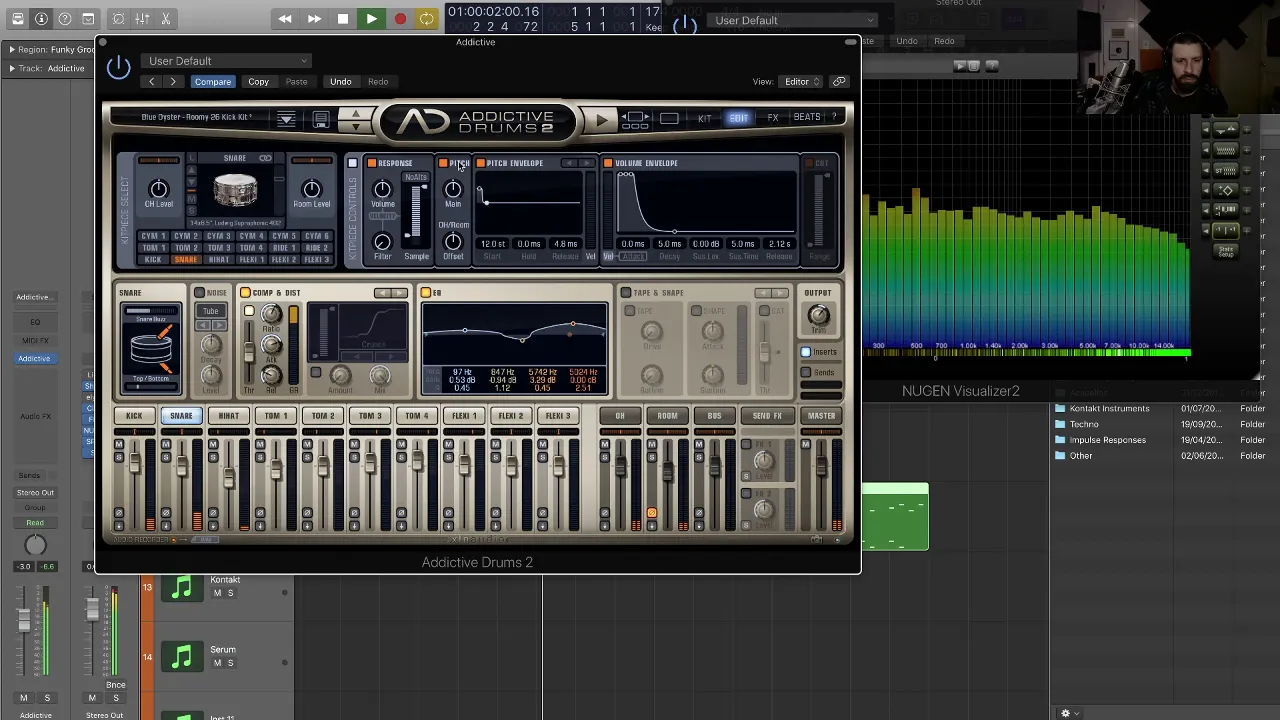This screenshot has width=1280, height=720.
Task: Click the Logic Library icon in the control bar
Action: pos(17,19)
